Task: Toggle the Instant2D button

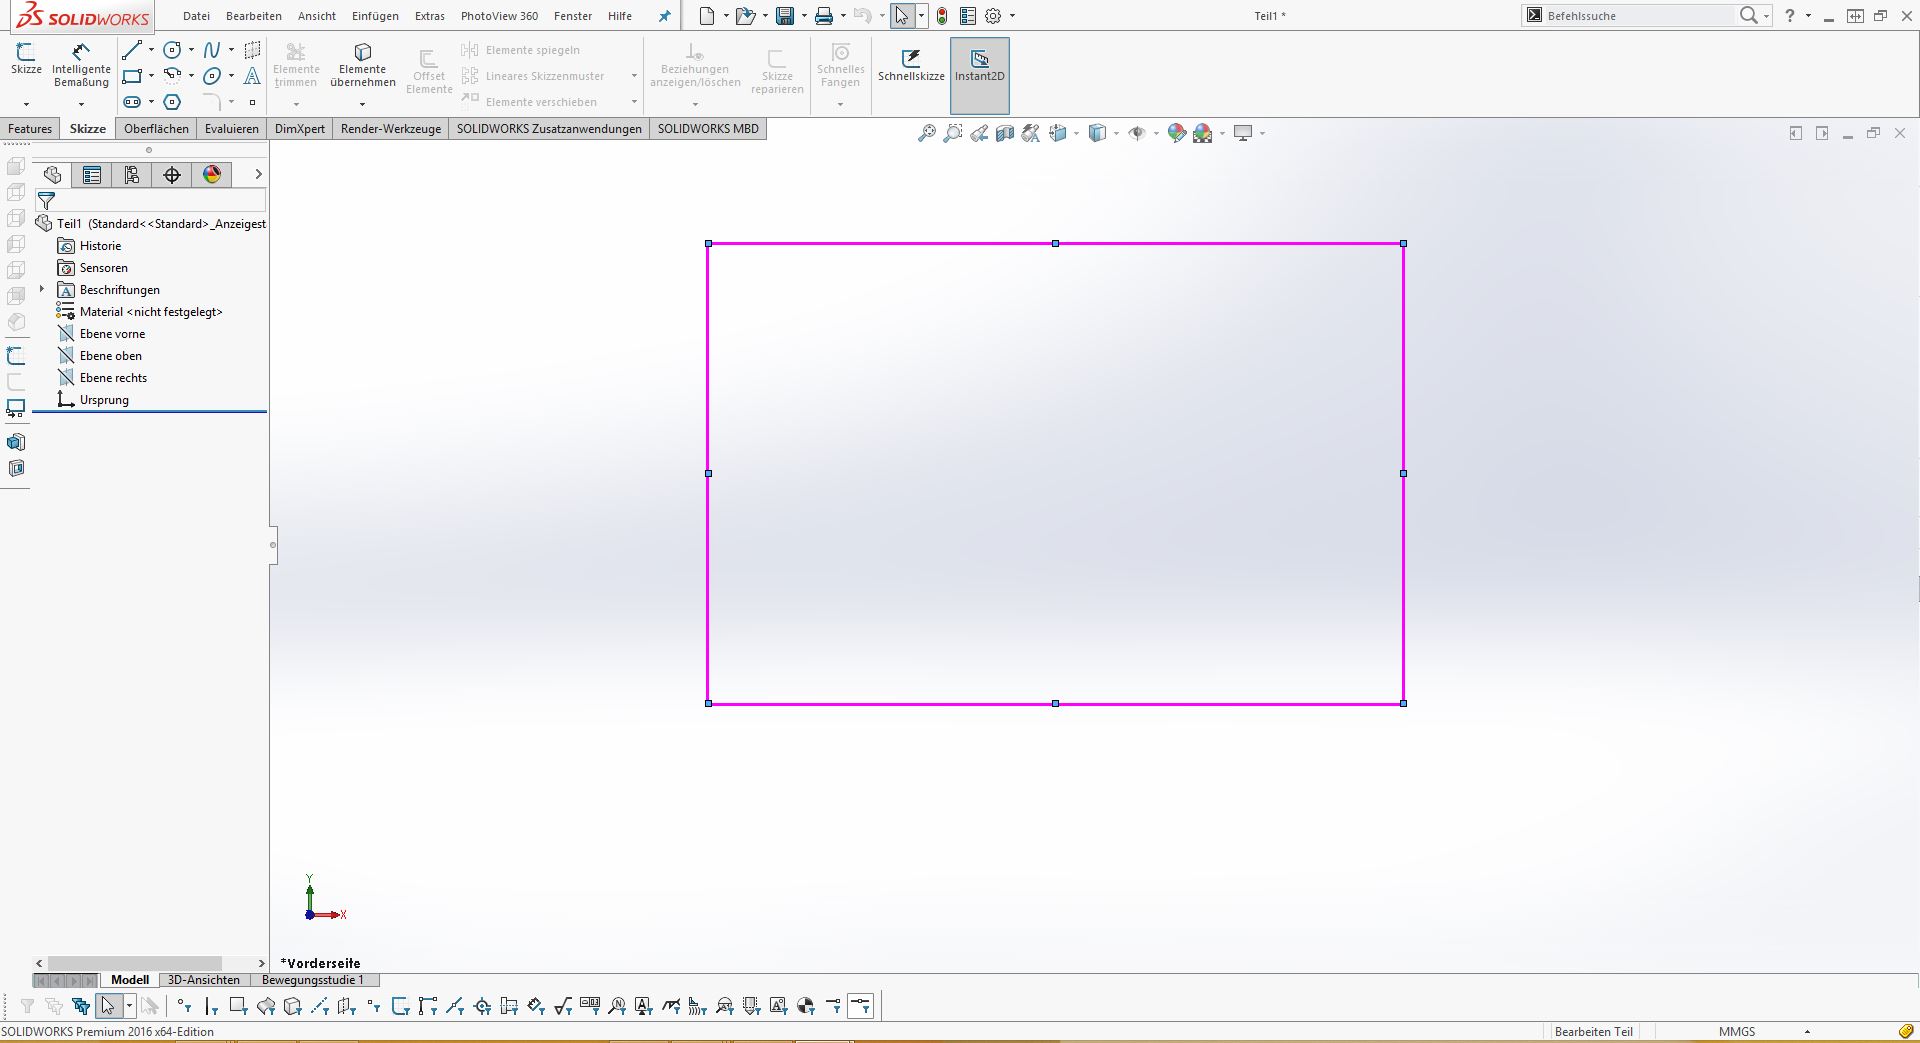Action: coord(980,76)
